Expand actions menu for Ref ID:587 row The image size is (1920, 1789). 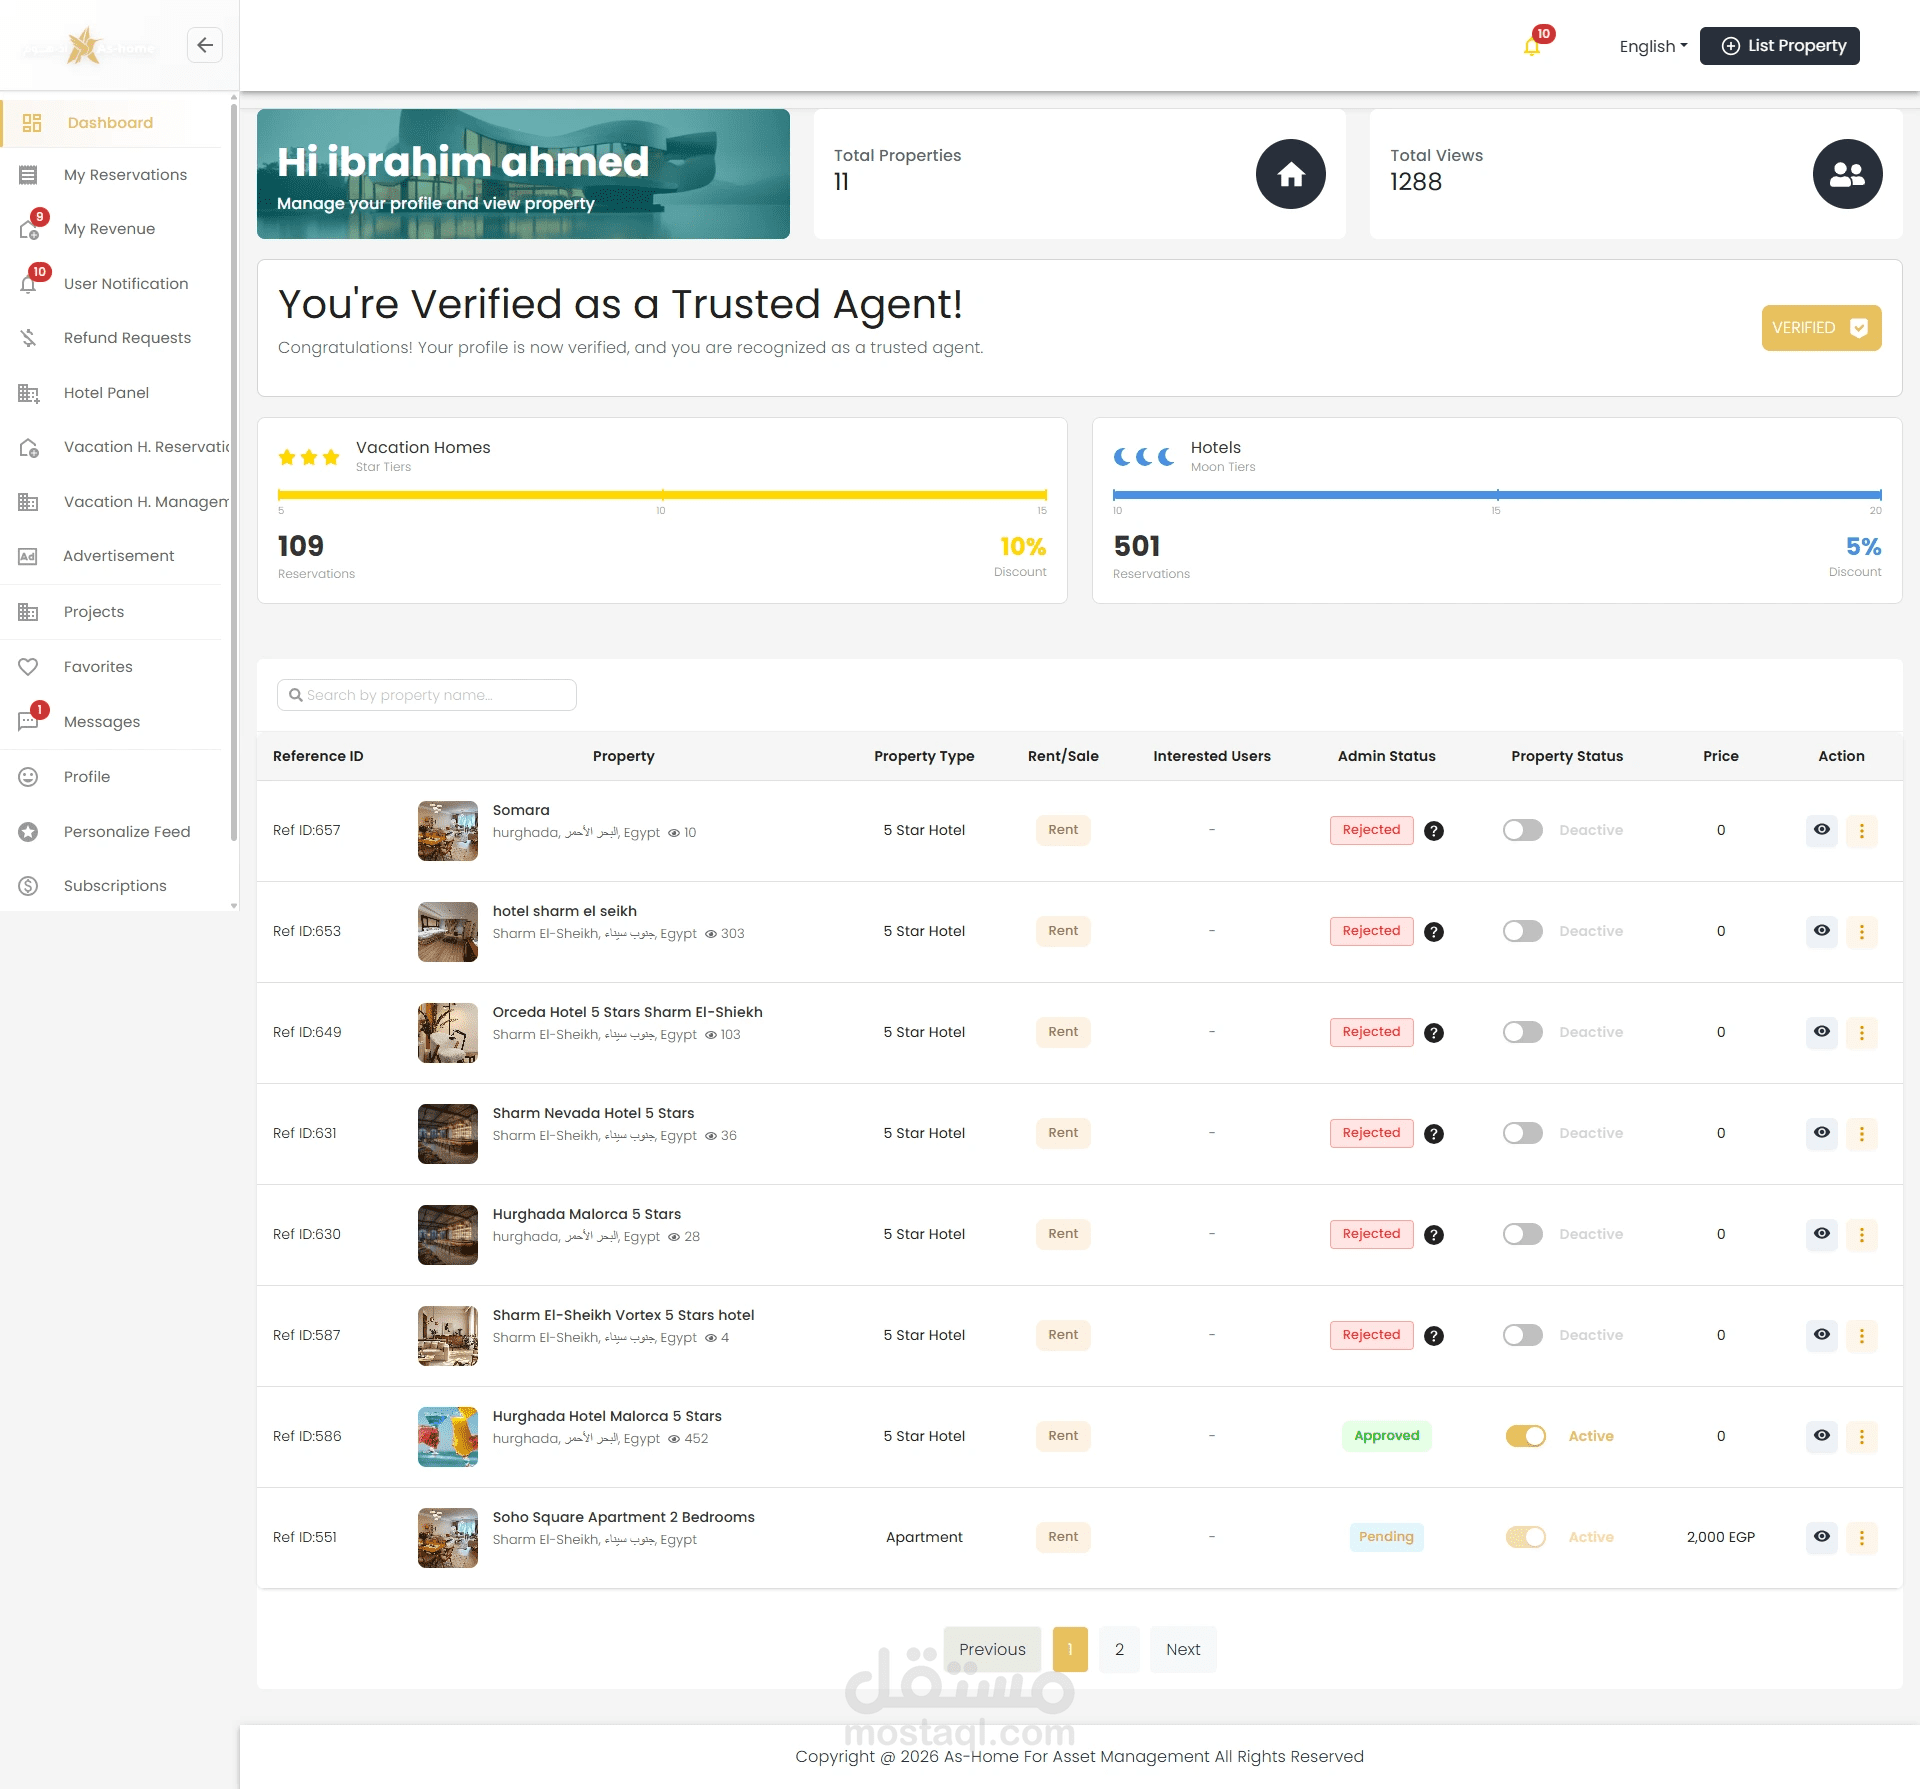[1861, 1335]
